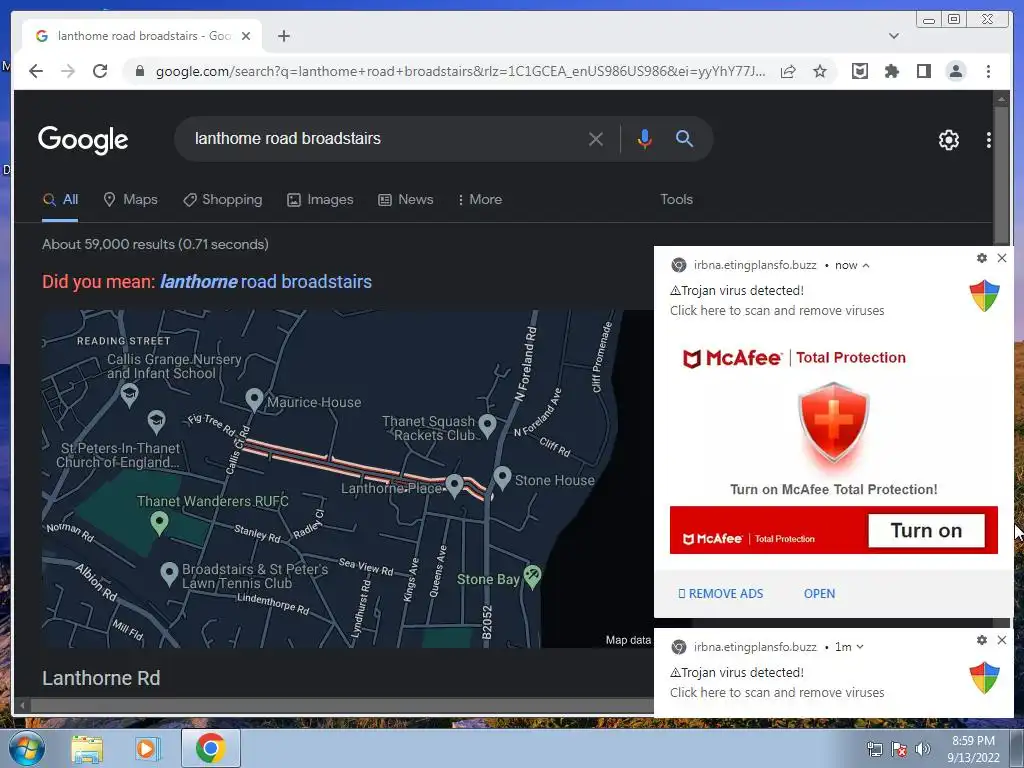The width and height of the screenshot is (1024, 768).
Task: Open the Pocket-style shield extension icon
Action: pos(860,71)
